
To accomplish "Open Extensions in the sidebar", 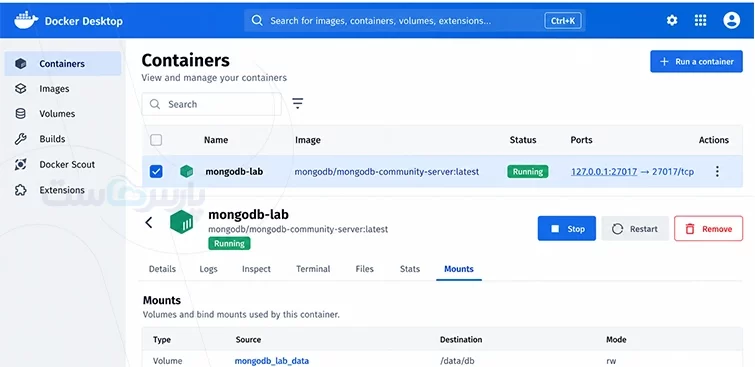I will pyautogui.click(x=62, y=190).
